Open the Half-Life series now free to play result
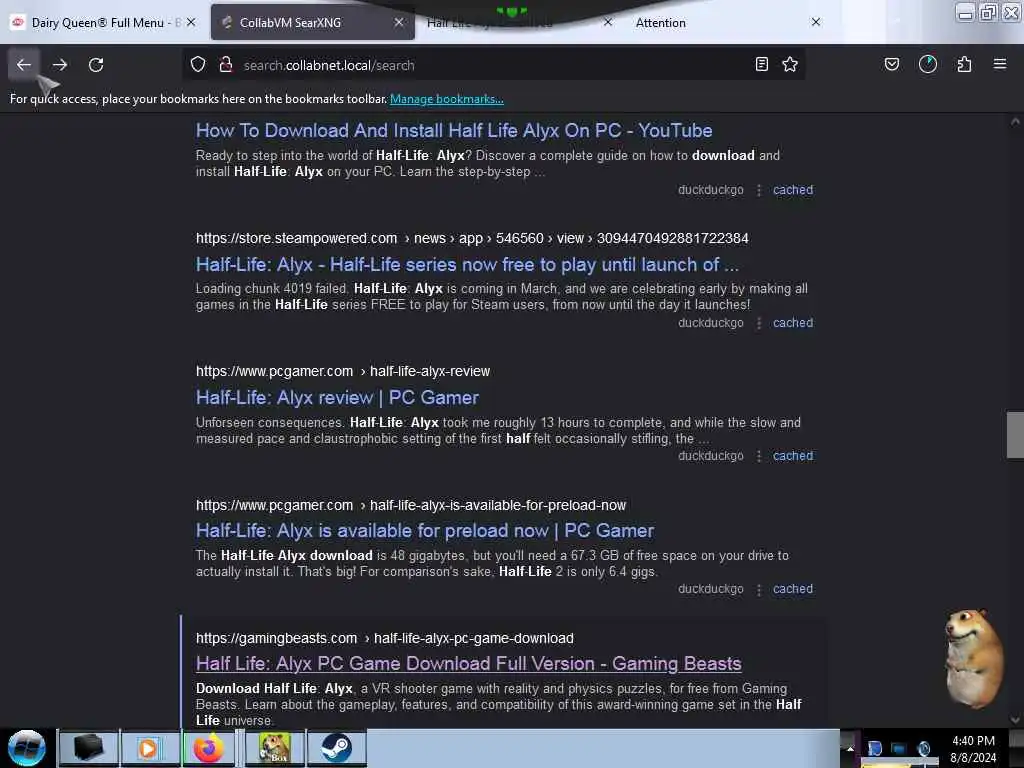The image size is (1024, 768). 468,264
